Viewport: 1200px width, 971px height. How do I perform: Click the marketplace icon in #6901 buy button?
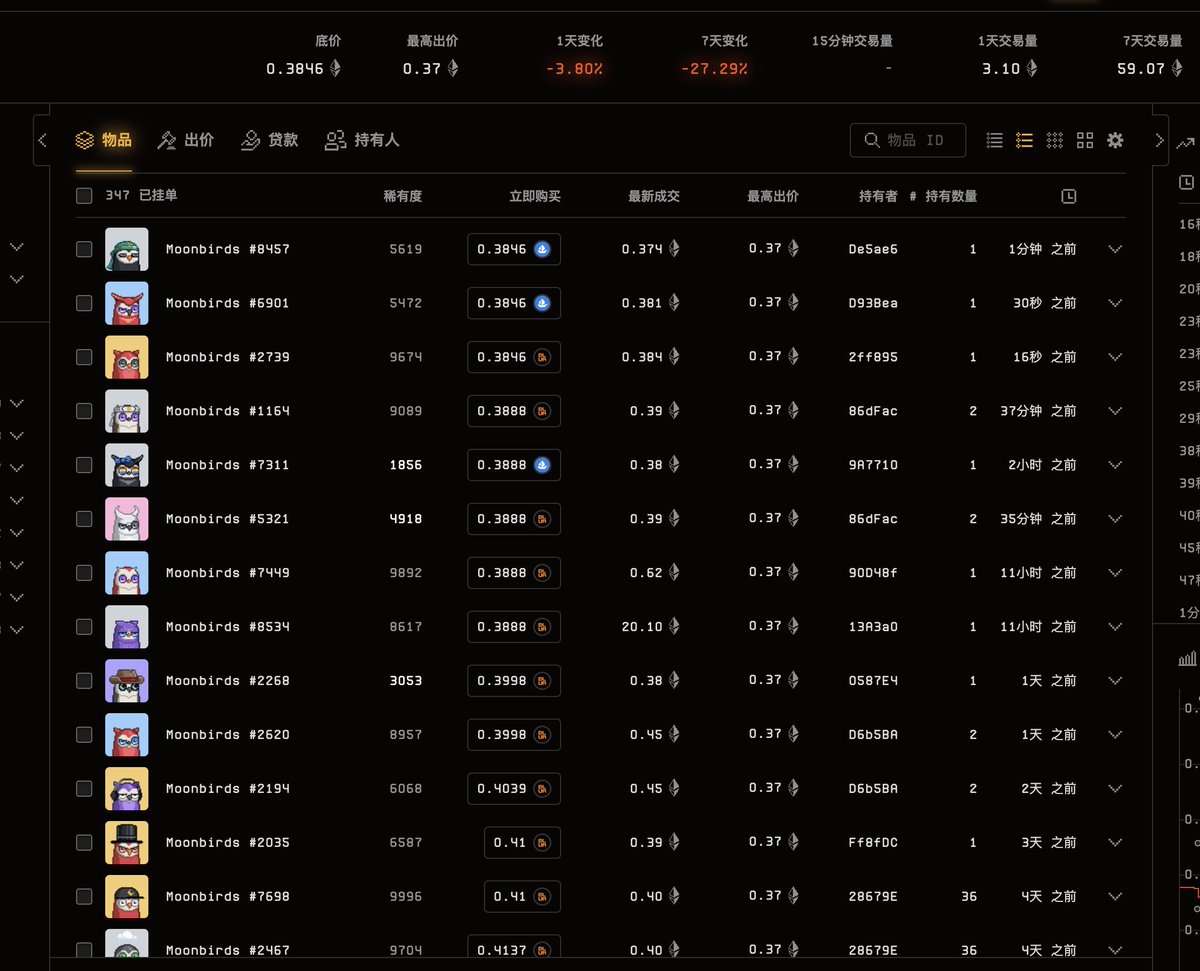543,303
